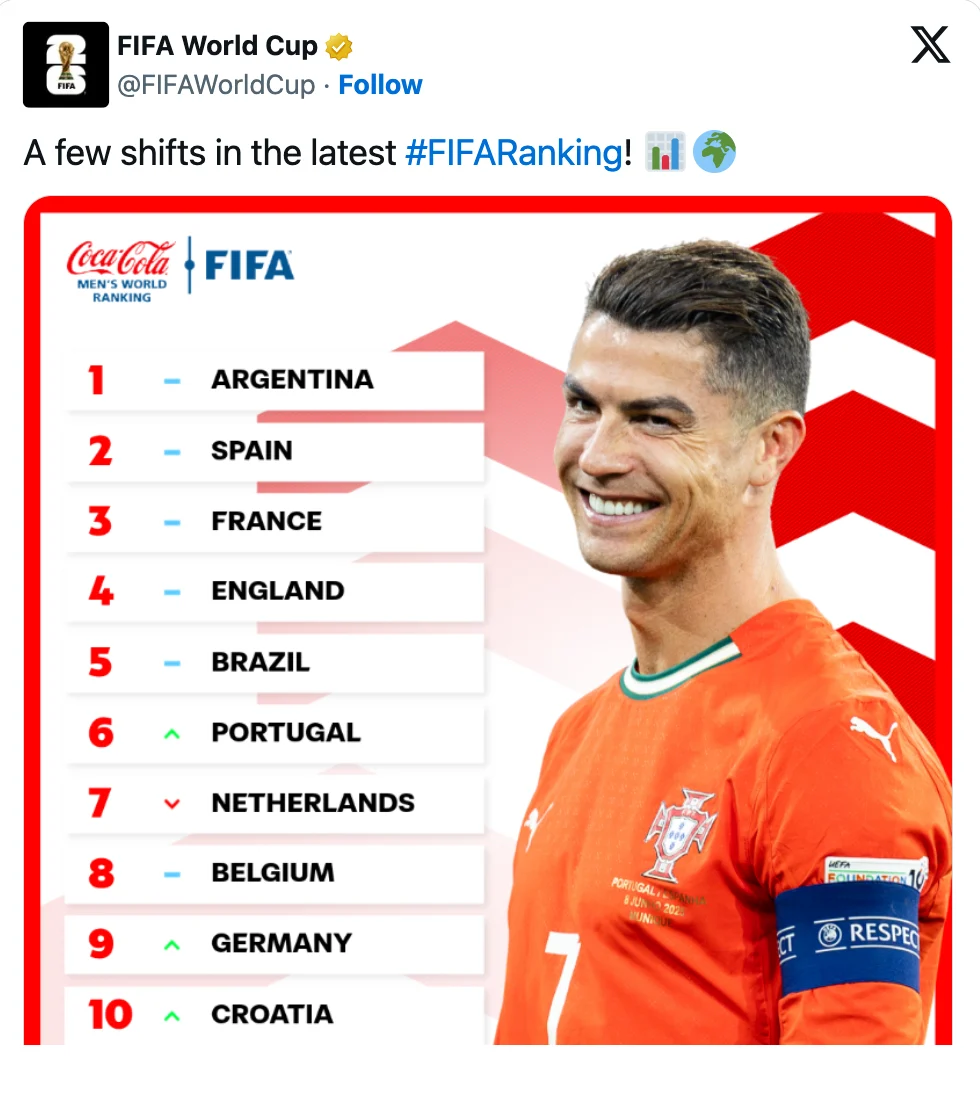Click the bar chart emoji
The width and height of the screenshot is (980, 1108).
664,152
